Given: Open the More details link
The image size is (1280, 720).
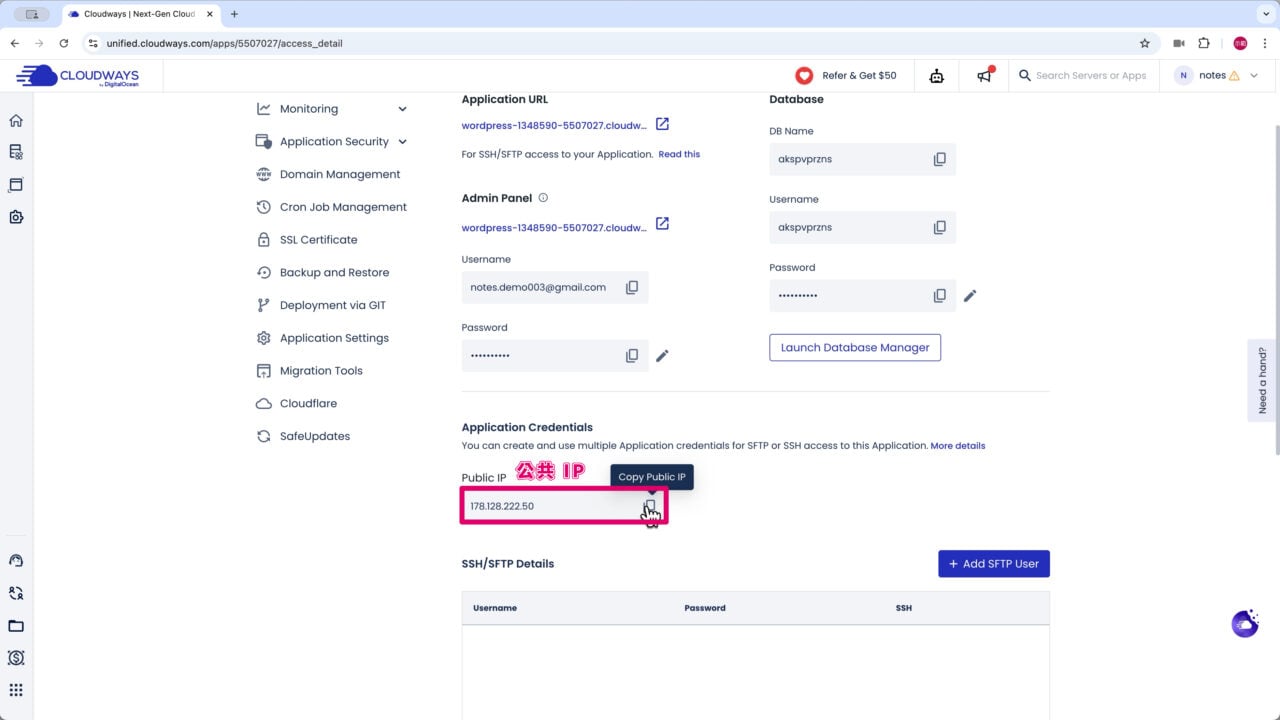Looking at the screenshot, I should 957,446.
